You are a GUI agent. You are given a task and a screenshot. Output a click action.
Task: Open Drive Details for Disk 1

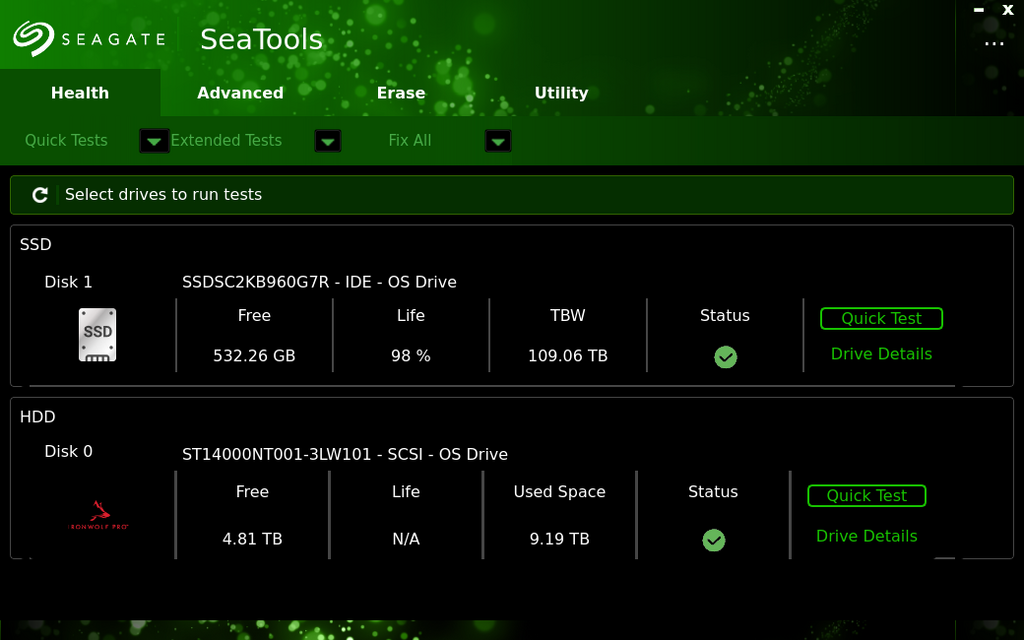882,354
